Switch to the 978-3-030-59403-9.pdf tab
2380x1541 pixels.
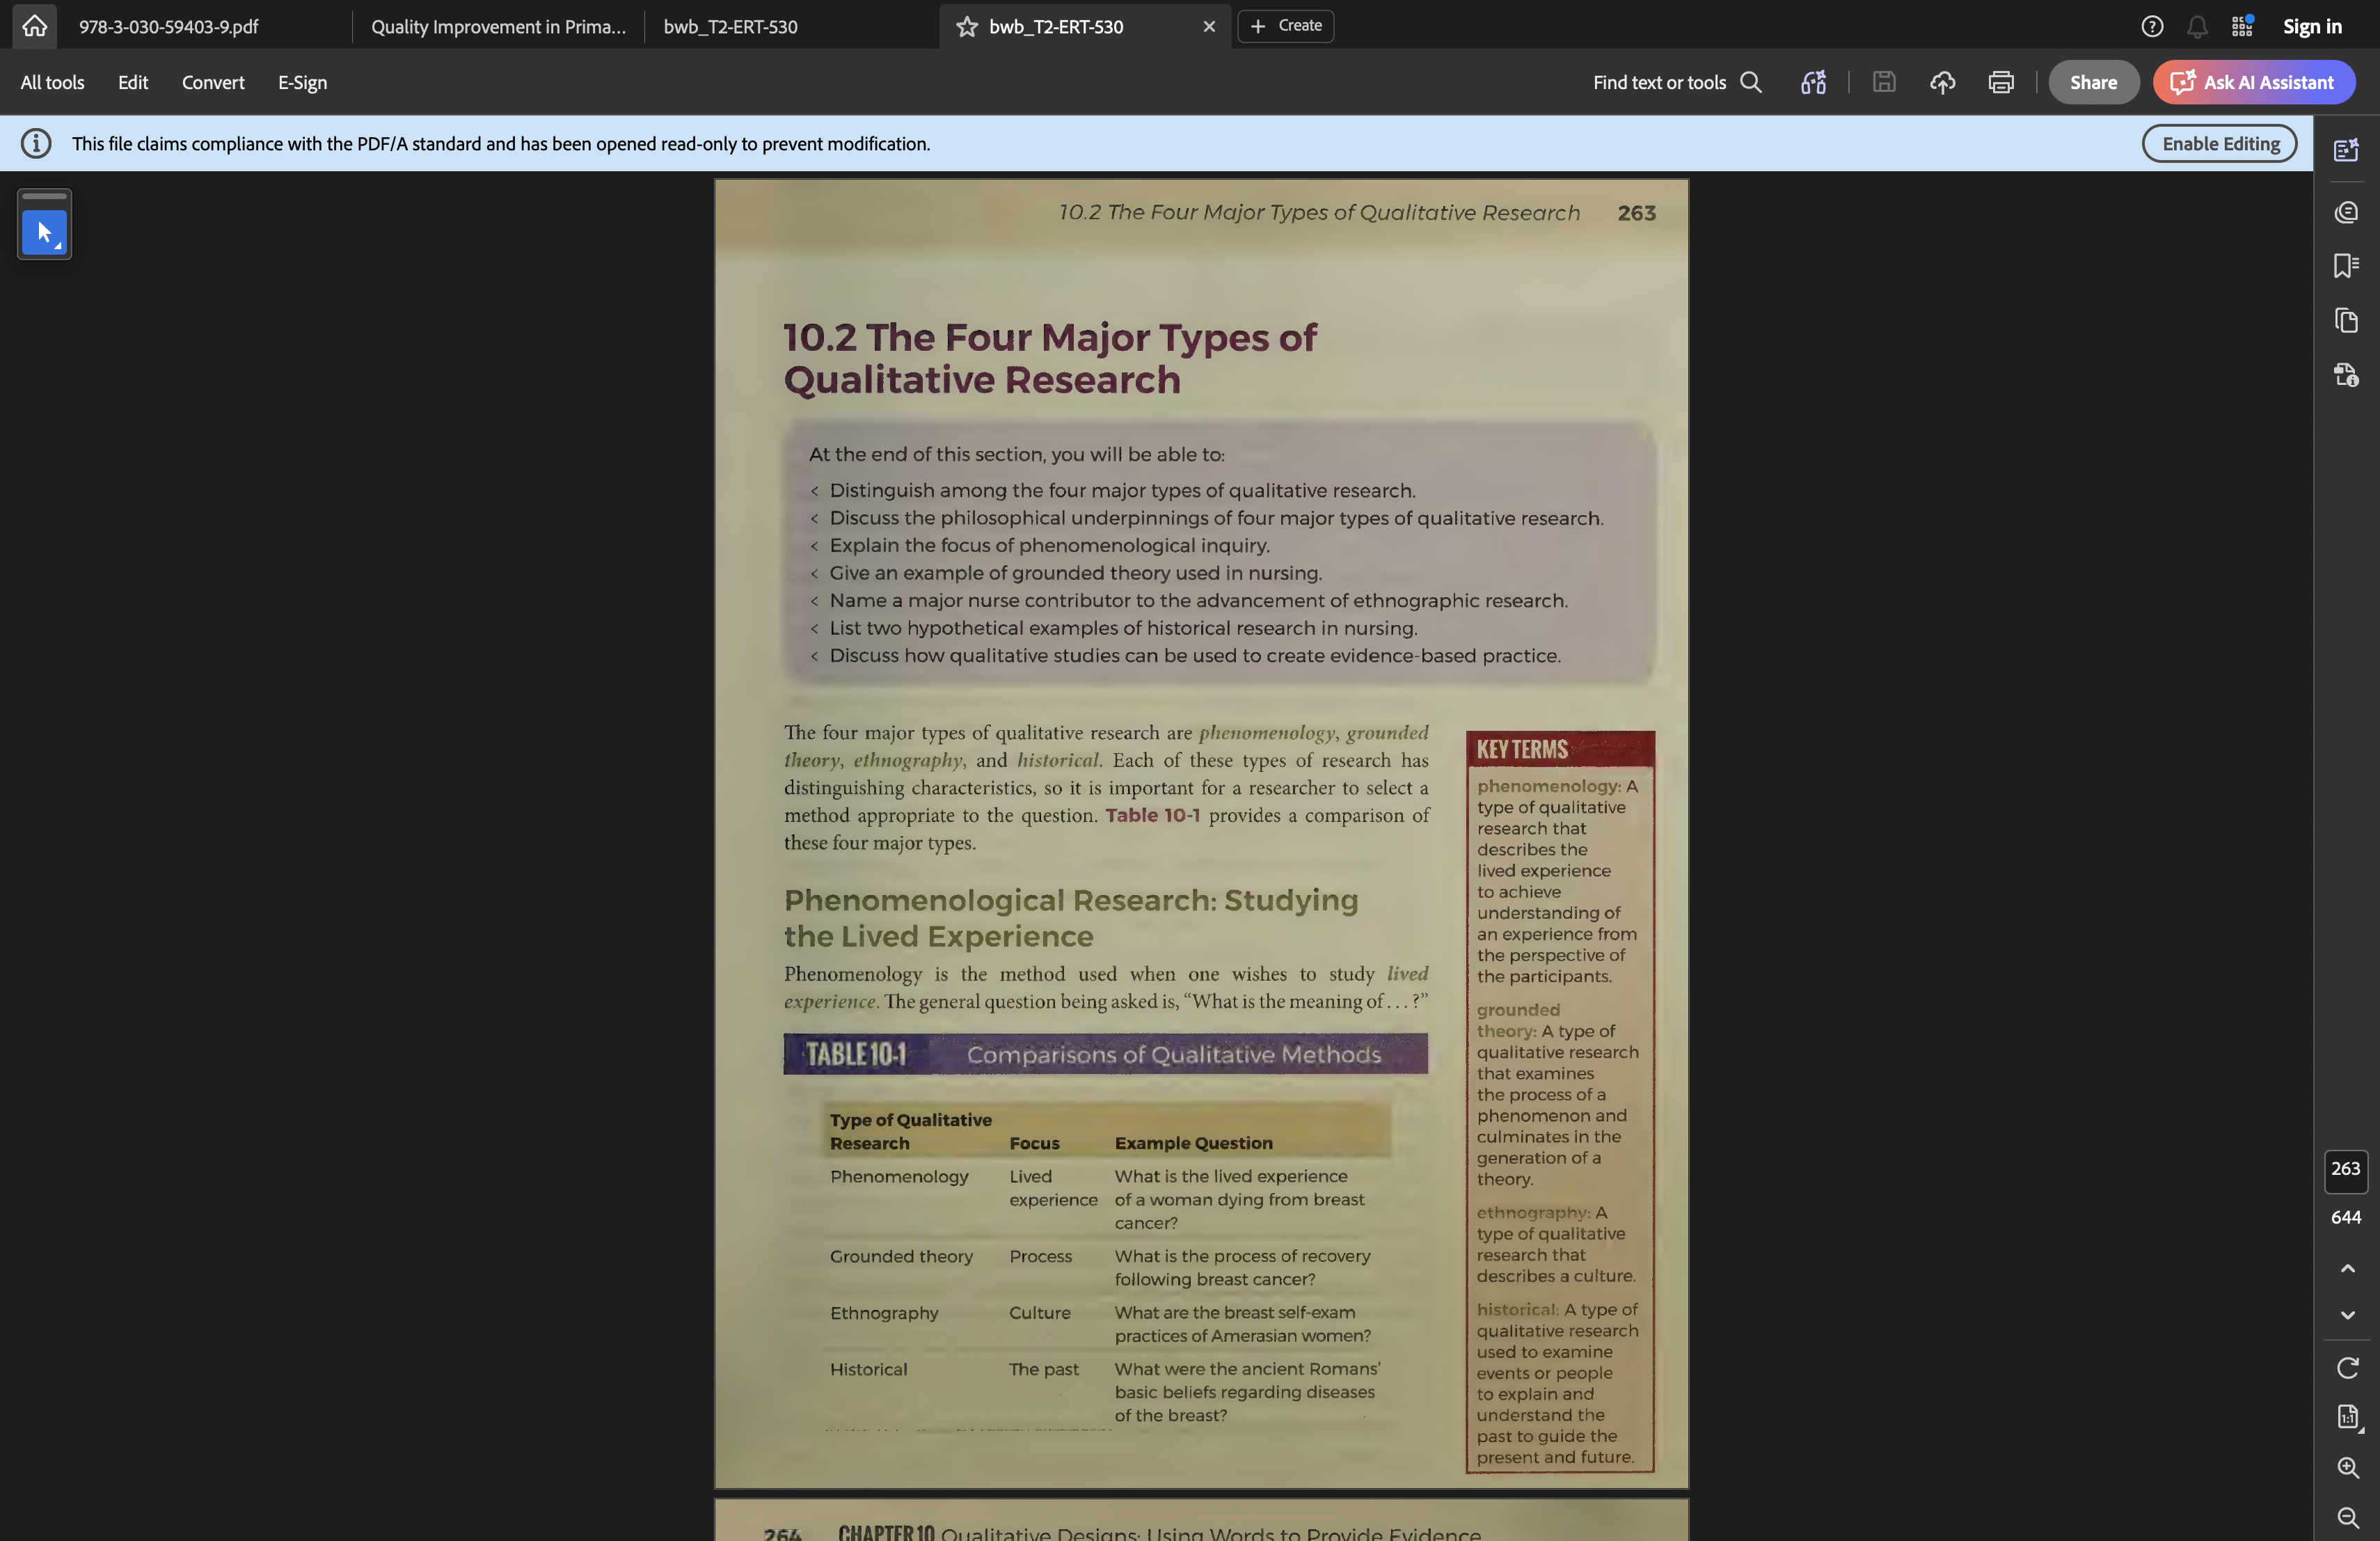click(168, 26)
